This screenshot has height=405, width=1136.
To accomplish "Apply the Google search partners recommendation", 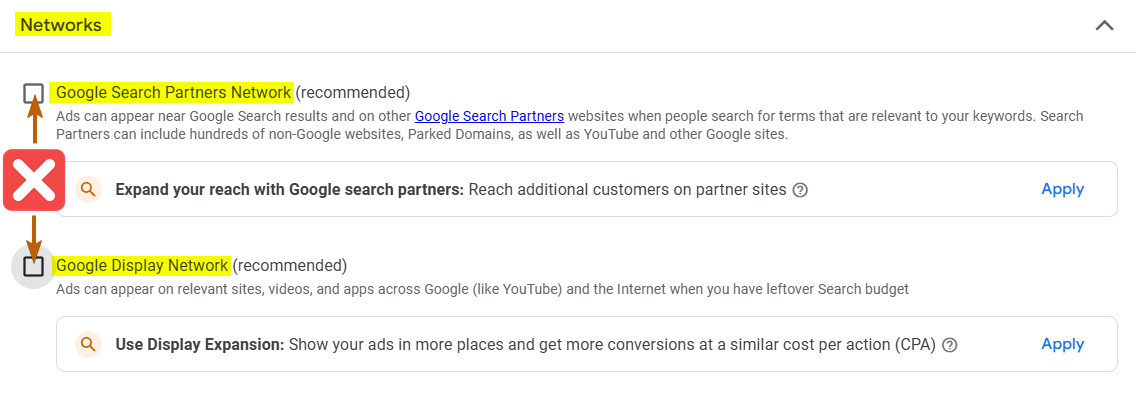I will pos(1062,189).
